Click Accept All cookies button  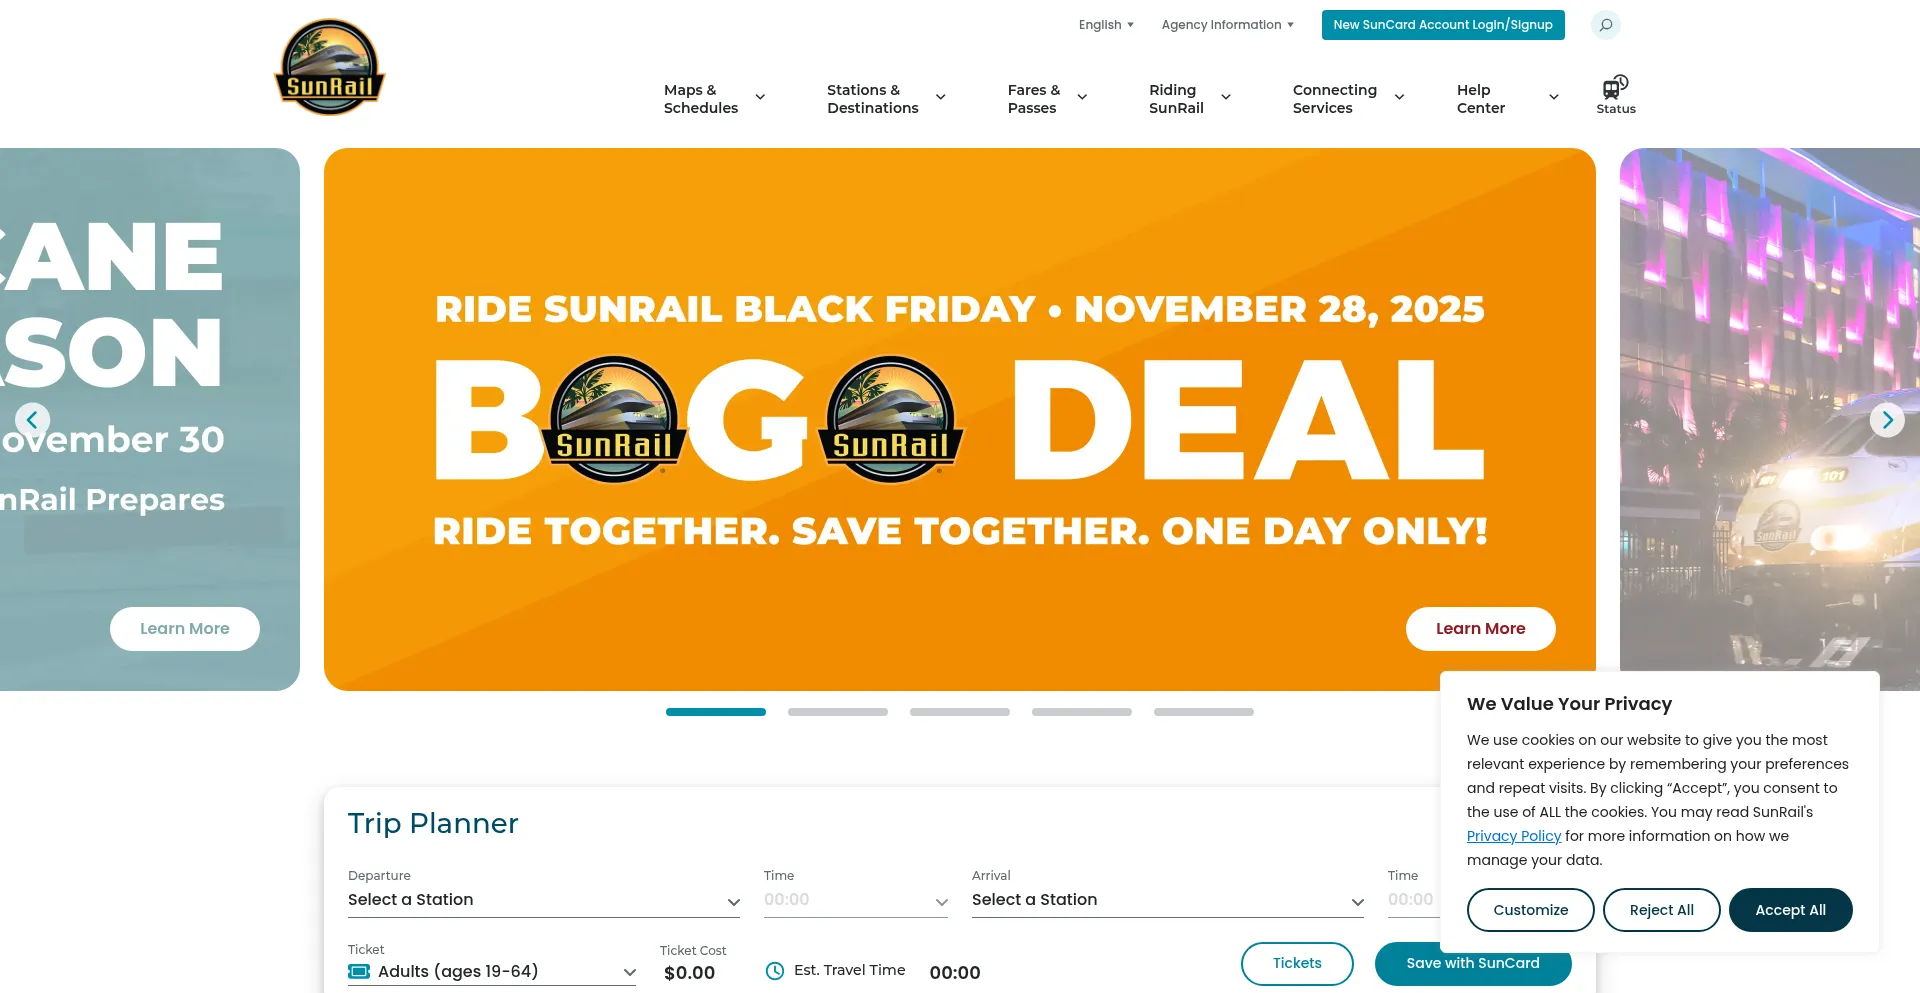[1790, 910]
